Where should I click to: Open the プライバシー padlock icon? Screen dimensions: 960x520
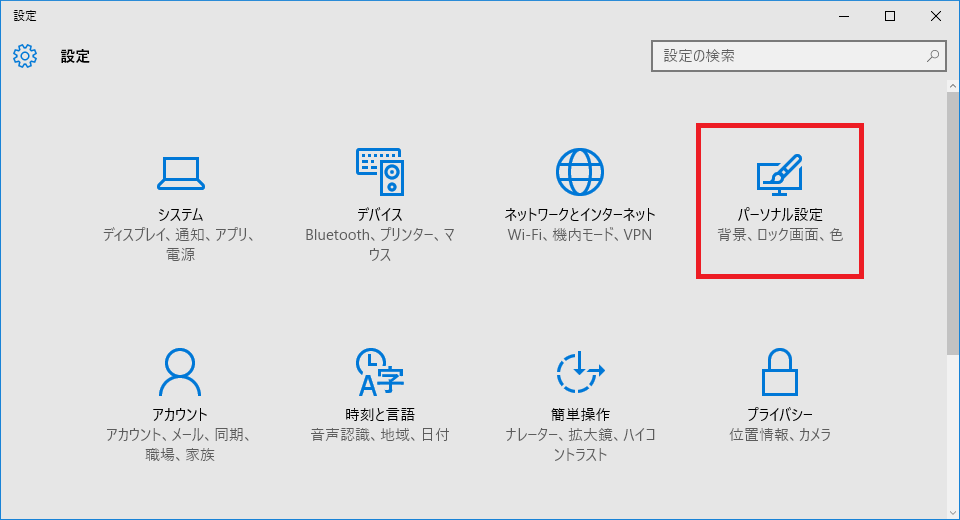tap(779, 373)
